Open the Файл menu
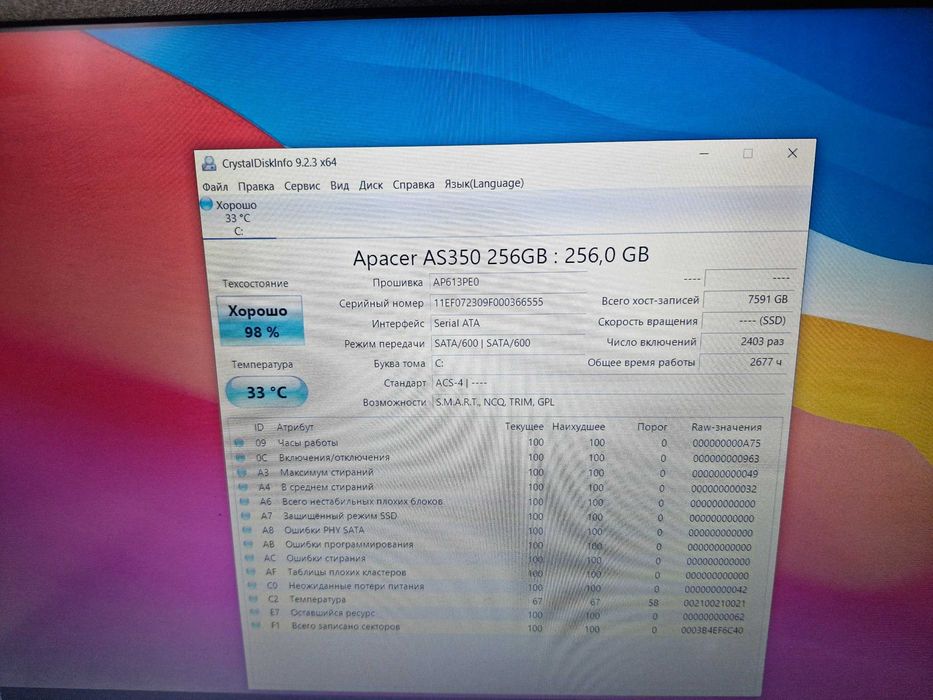 pos(215,187)
